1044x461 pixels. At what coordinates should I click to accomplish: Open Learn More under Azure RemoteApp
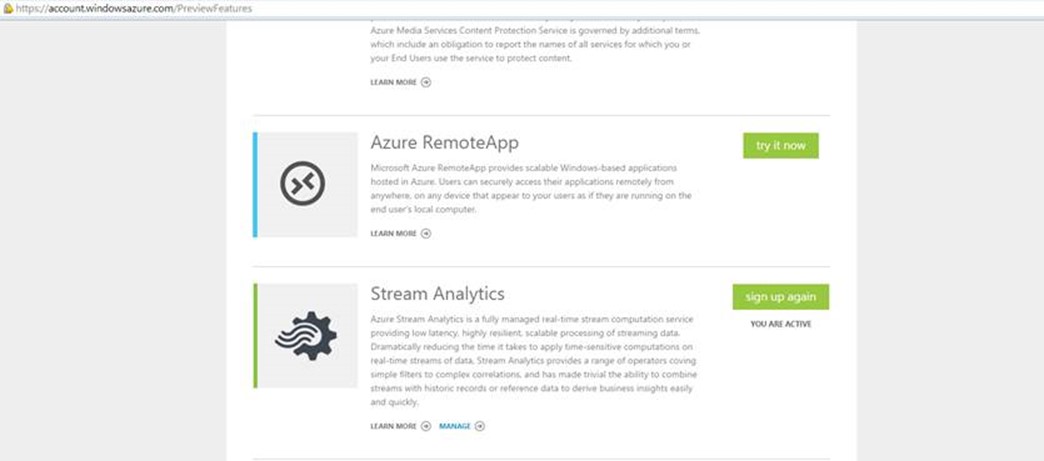(x=393, y=233)
